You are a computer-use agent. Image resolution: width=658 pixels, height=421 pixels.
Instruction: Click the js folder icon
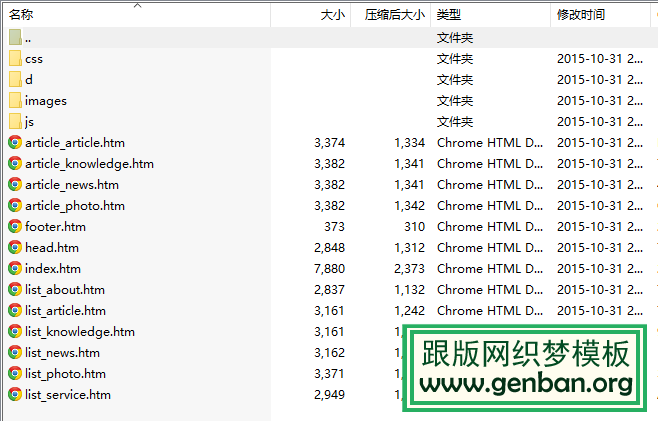pos(15,121)
